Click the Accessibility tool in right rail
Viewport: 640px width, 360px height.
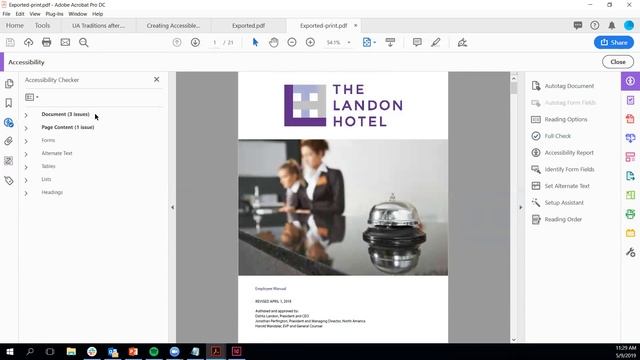(630, 81)
